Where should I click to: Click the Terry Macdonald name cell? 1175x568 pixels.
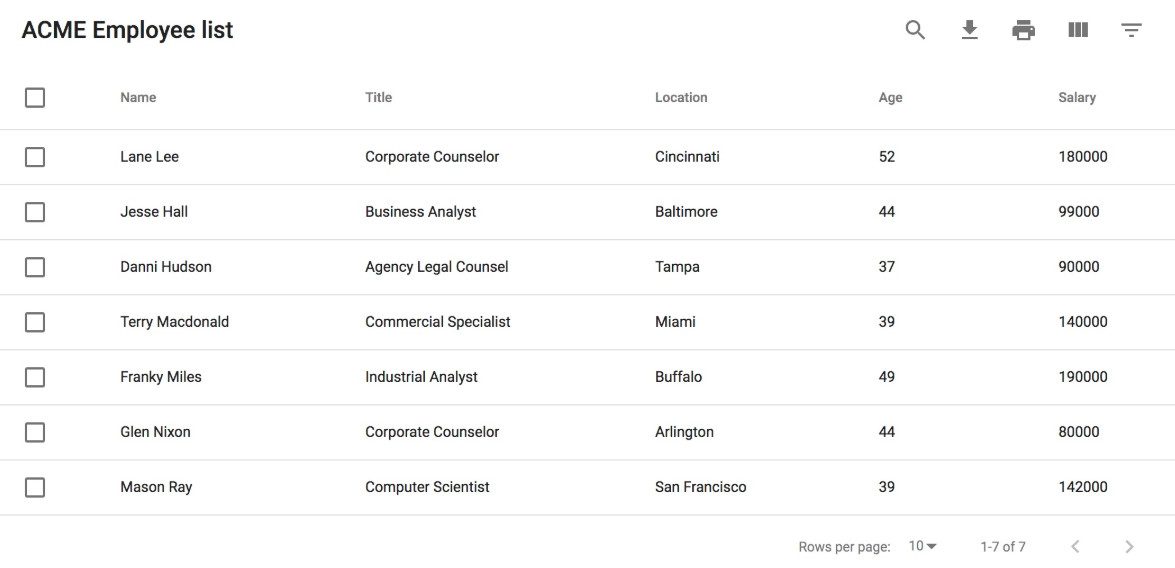point(175,322)
